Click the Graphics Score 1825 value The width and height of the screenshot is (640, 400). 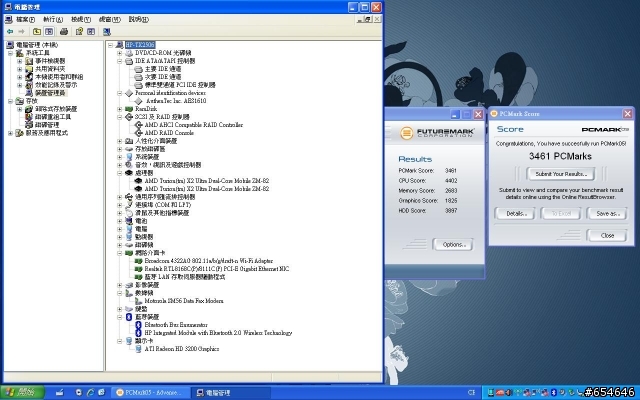451,201
